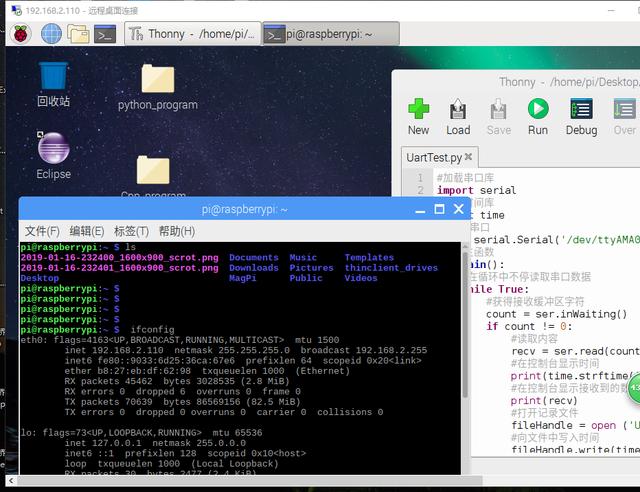Image resolution: width=640 pixels, height=492 pixels.
Task: Click the Desktop directory in ls output
Action: (40, 278)
